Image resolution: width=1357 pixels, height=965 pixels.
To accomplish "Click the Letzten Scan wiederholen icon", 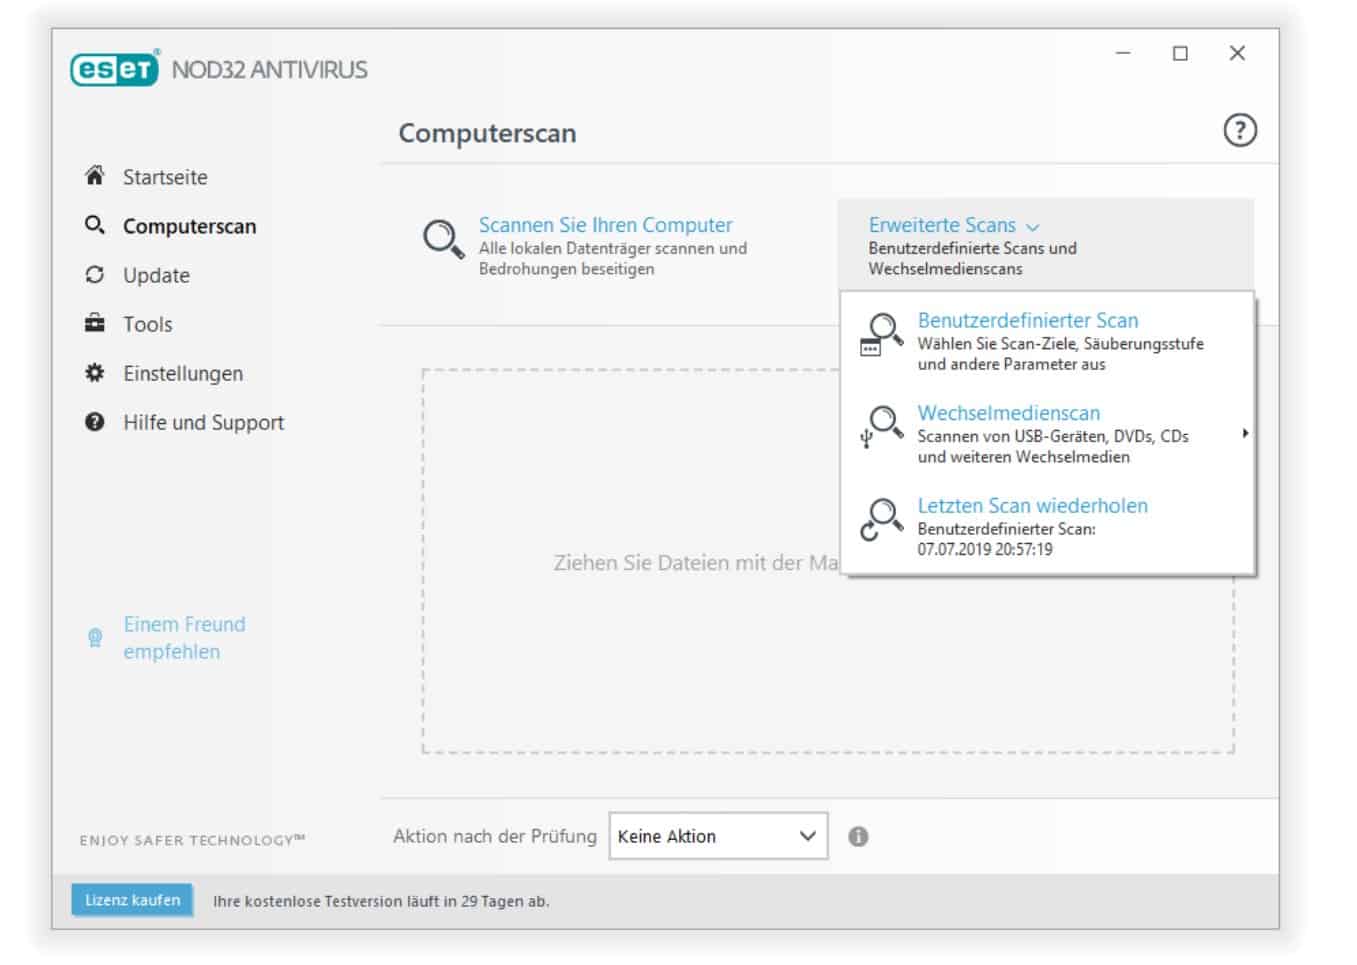I will (x=881, y=520).
